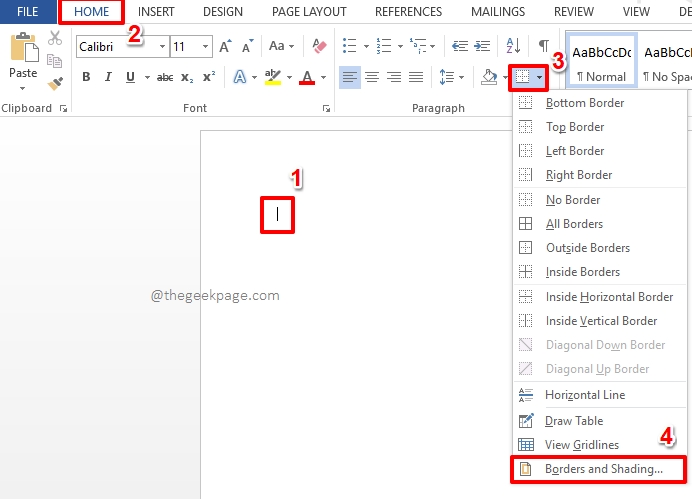Open bullet library dropdown arrow

point(366,46)
